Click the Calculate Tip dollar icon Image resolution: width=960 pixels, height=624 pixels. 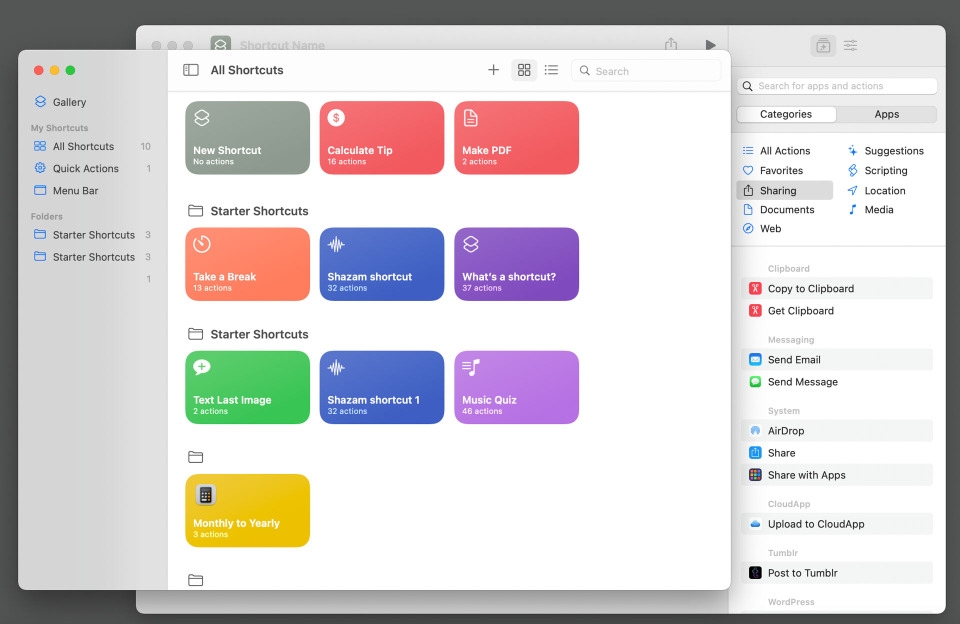coord(336,118)
